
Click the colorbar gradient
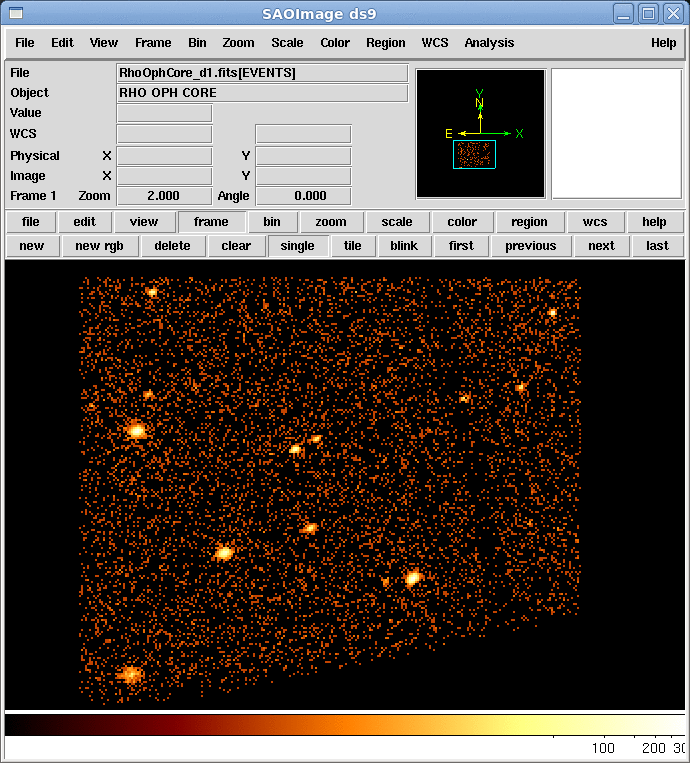345,725
